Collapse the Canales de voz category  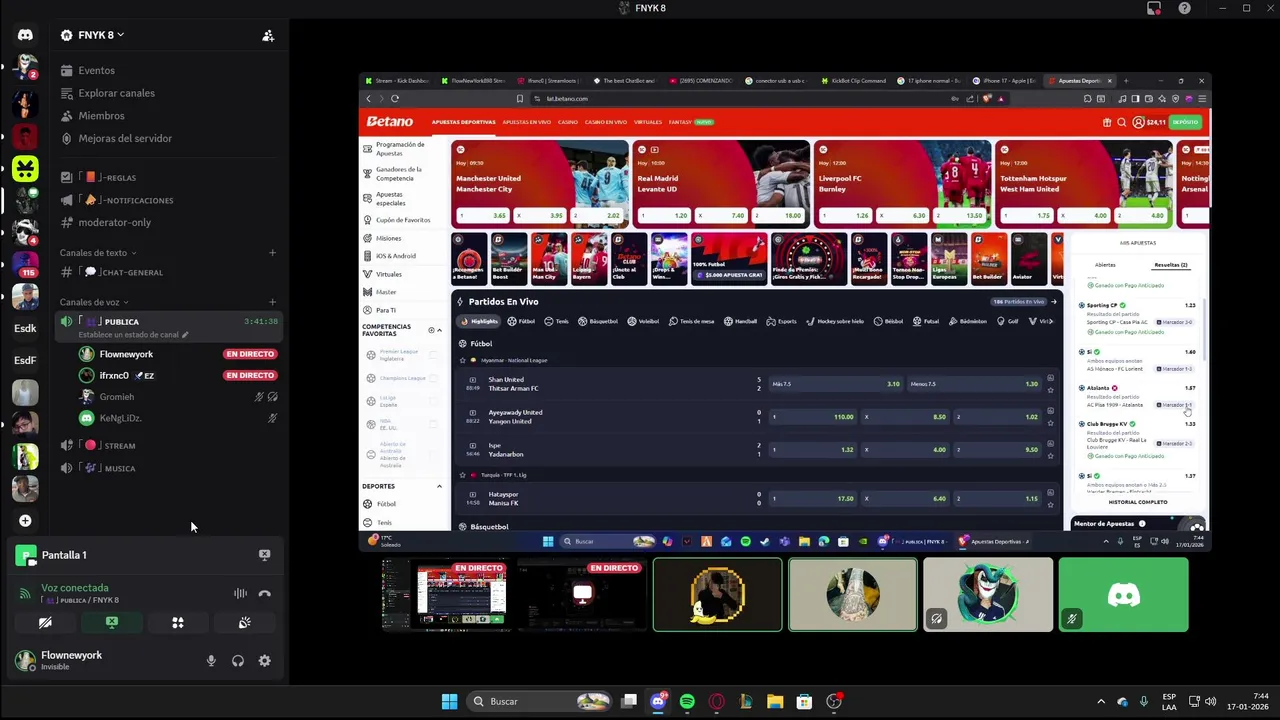pyautogui.click(x=93, y=302)
